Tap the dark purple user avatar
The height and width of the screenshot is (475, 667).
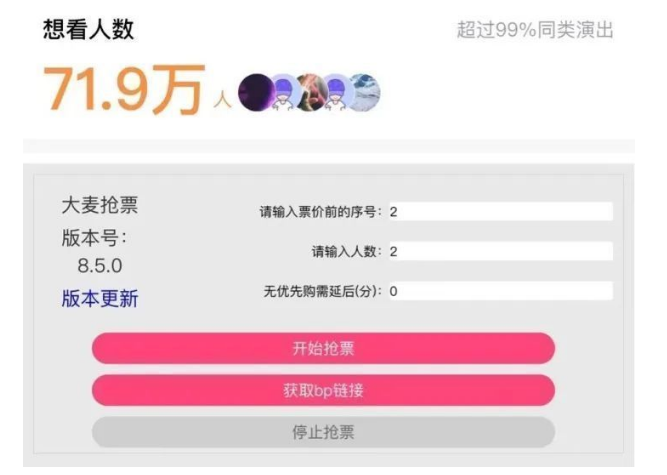tap(256, 92)
